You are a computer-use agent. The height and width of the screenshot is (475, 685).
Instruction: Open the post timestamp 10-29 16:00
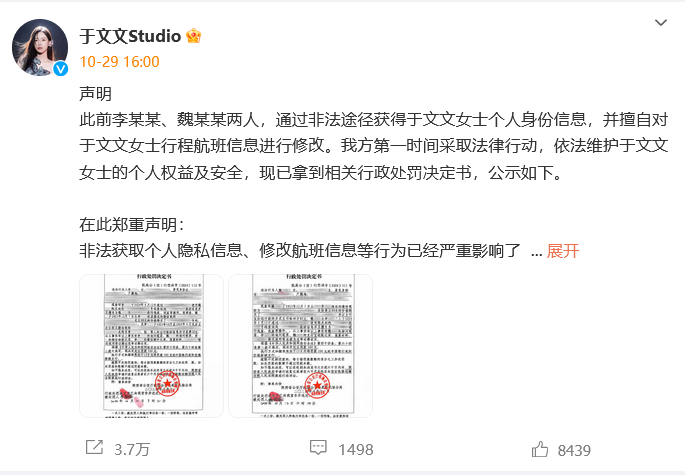pos(119,62)
